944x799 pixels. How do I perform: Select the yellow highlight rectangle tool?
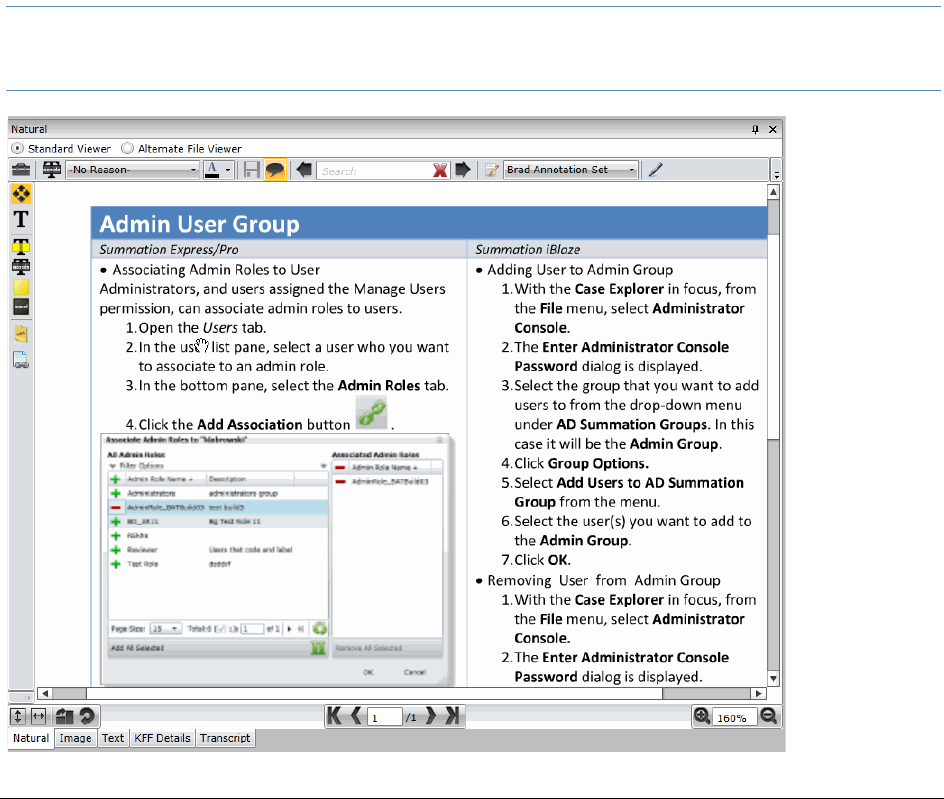pyautogui.click(x=21, y=287)
